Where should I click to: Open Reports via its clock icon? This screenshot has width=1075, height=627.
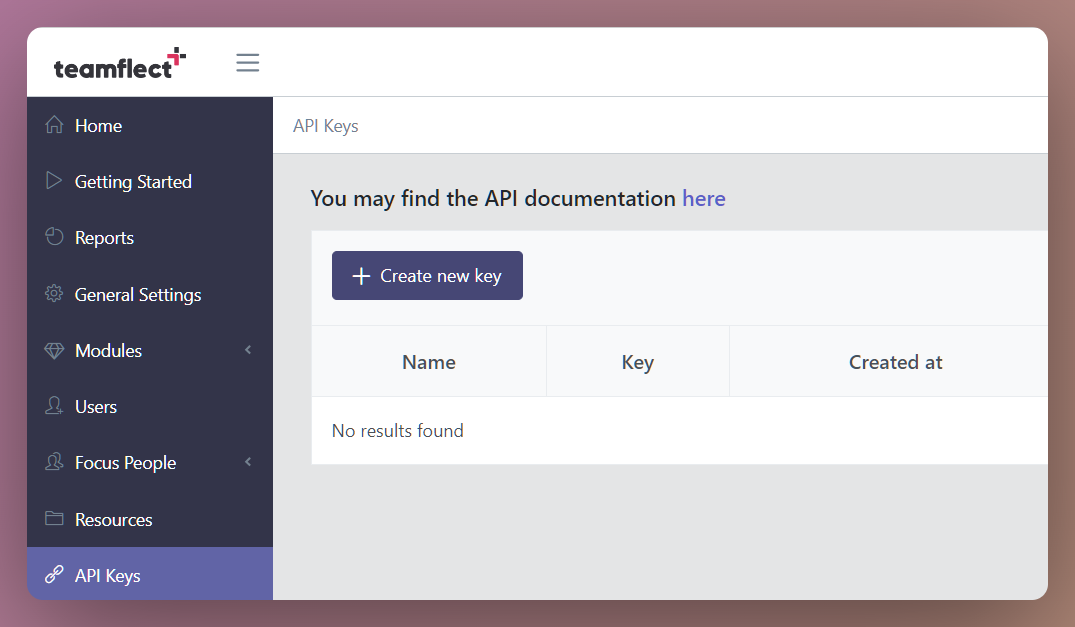[56, 237]
